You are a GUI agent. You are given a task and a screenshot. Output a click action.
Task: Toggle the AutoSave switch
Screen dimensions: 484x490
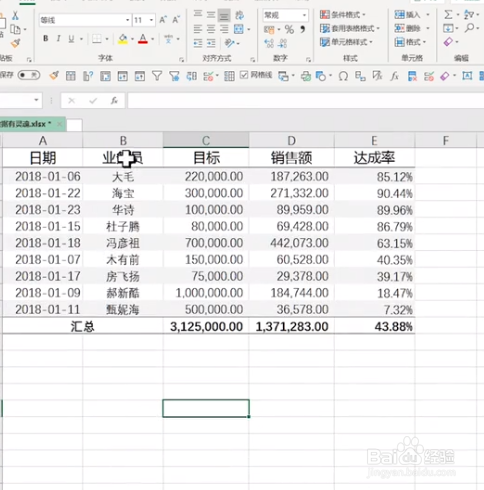pos(29,75)
